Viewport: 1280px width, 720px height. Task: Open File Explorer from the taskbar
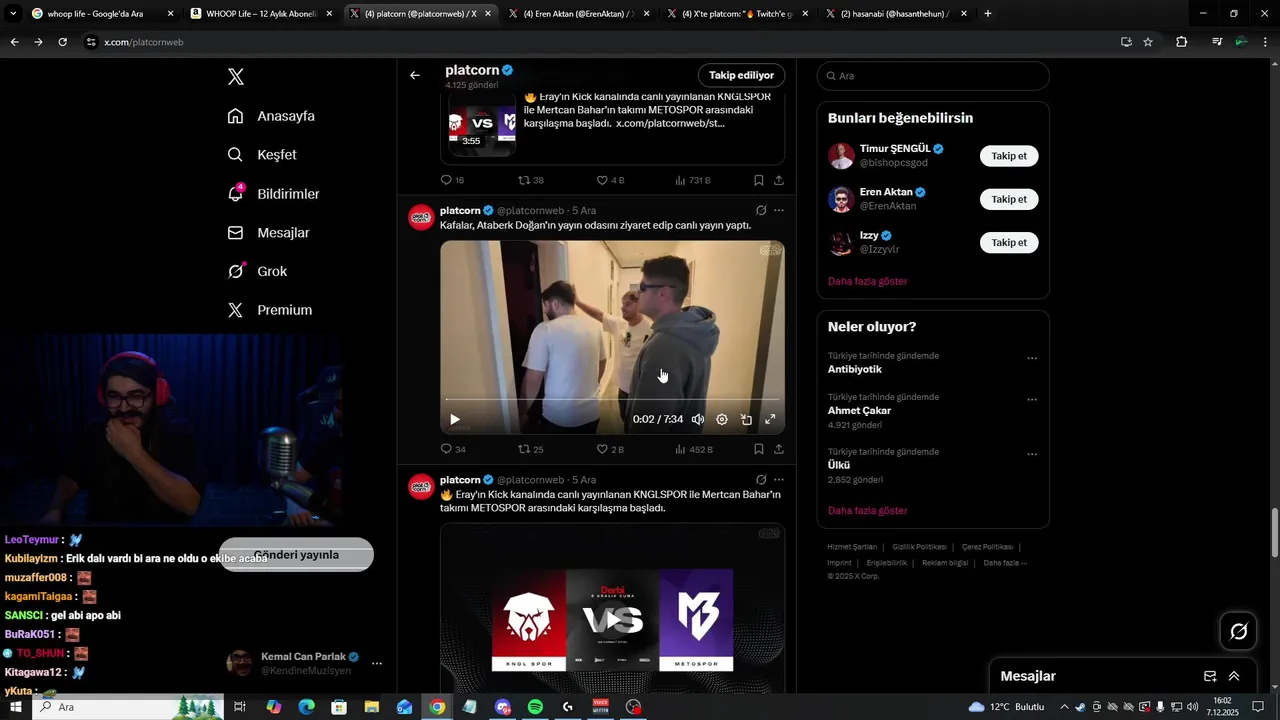click(x=372, y=707)
